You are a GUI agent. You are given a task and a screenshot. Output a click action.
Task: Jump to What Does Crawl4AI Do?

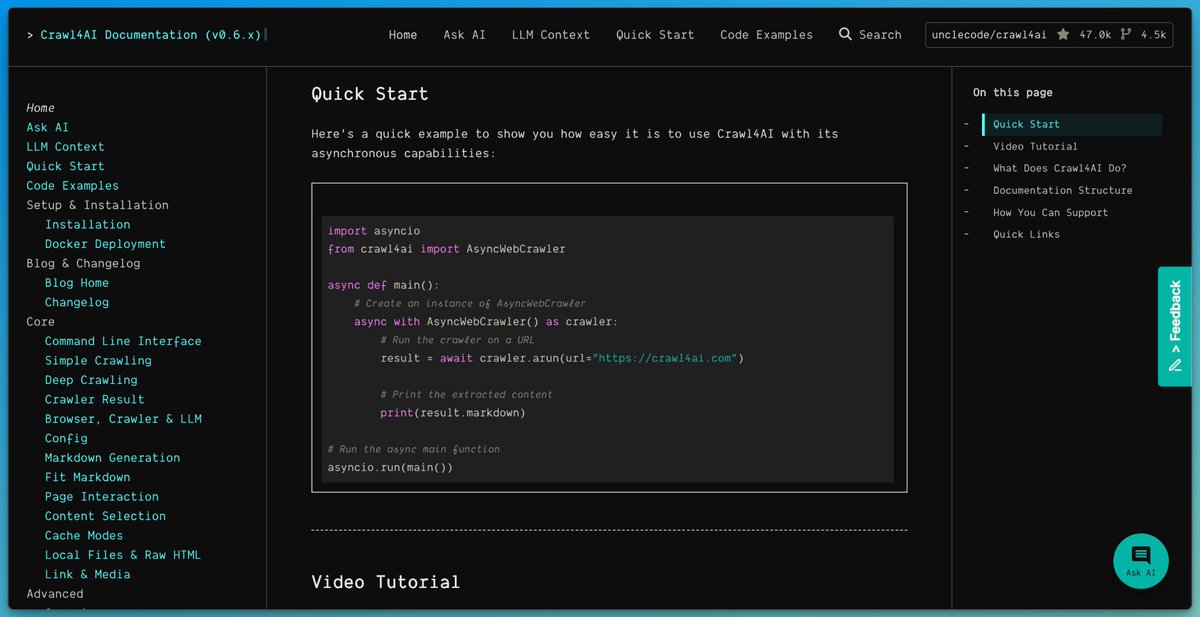pos(1059,168)
